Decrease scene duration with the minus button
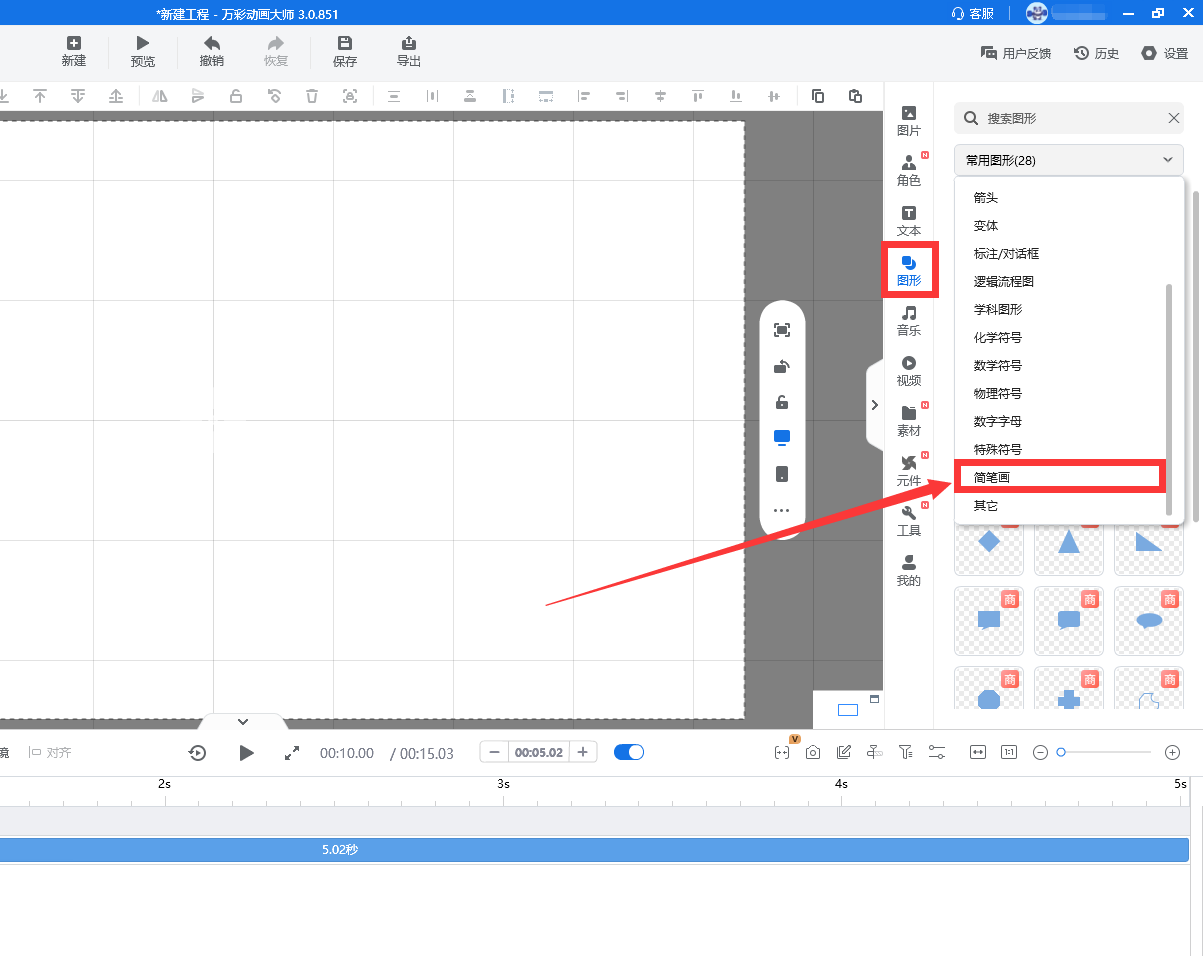The height and width of the screenshot is (956, 1203). [494, 752]
